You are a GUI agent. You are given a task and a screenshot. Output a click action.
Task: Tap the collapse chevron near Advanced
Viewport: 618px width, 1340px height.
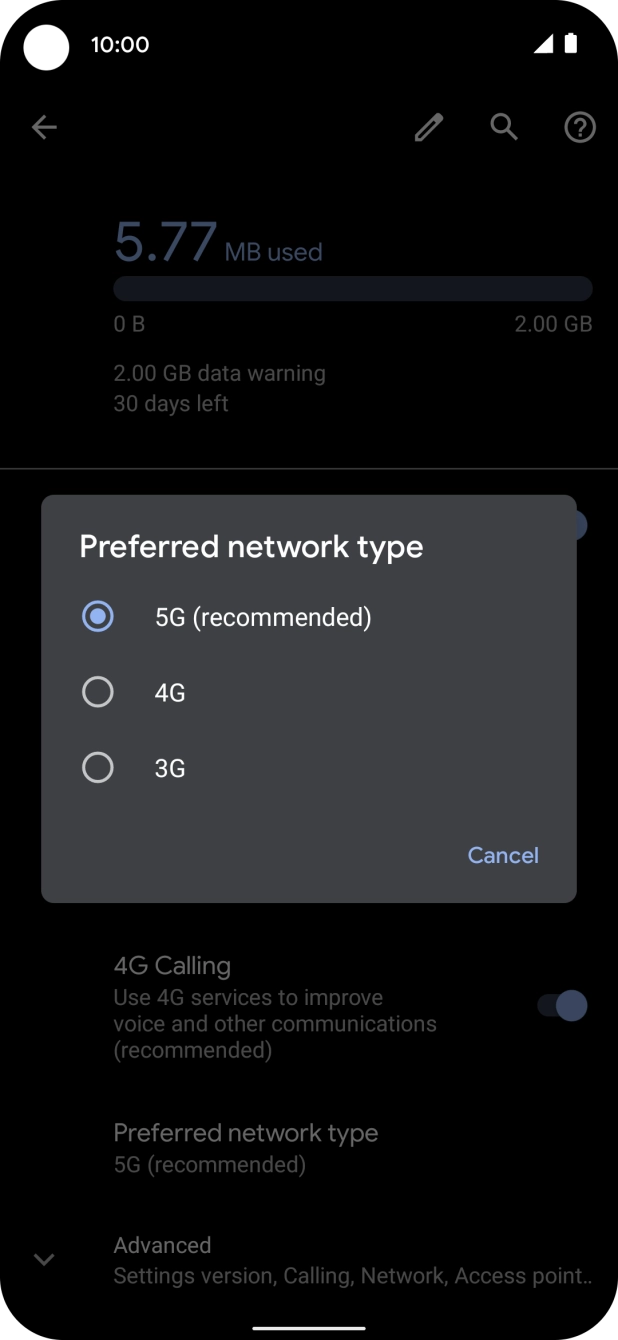44,1259
